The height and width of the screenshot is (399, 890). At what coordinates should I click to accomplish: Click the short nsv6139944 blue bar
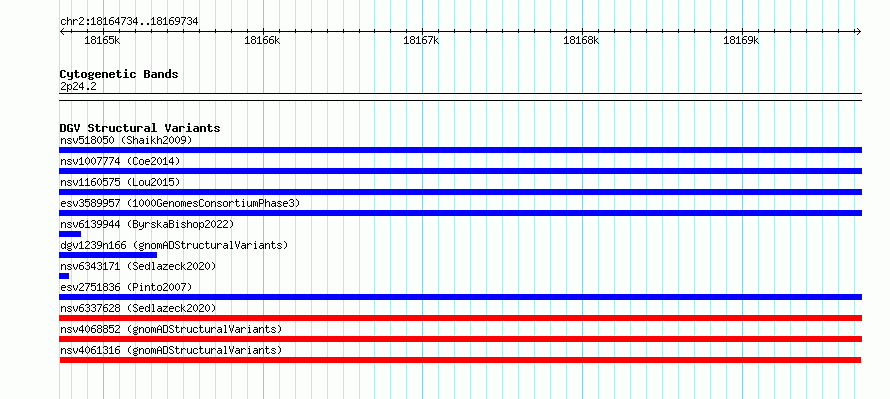coord(70,234)
